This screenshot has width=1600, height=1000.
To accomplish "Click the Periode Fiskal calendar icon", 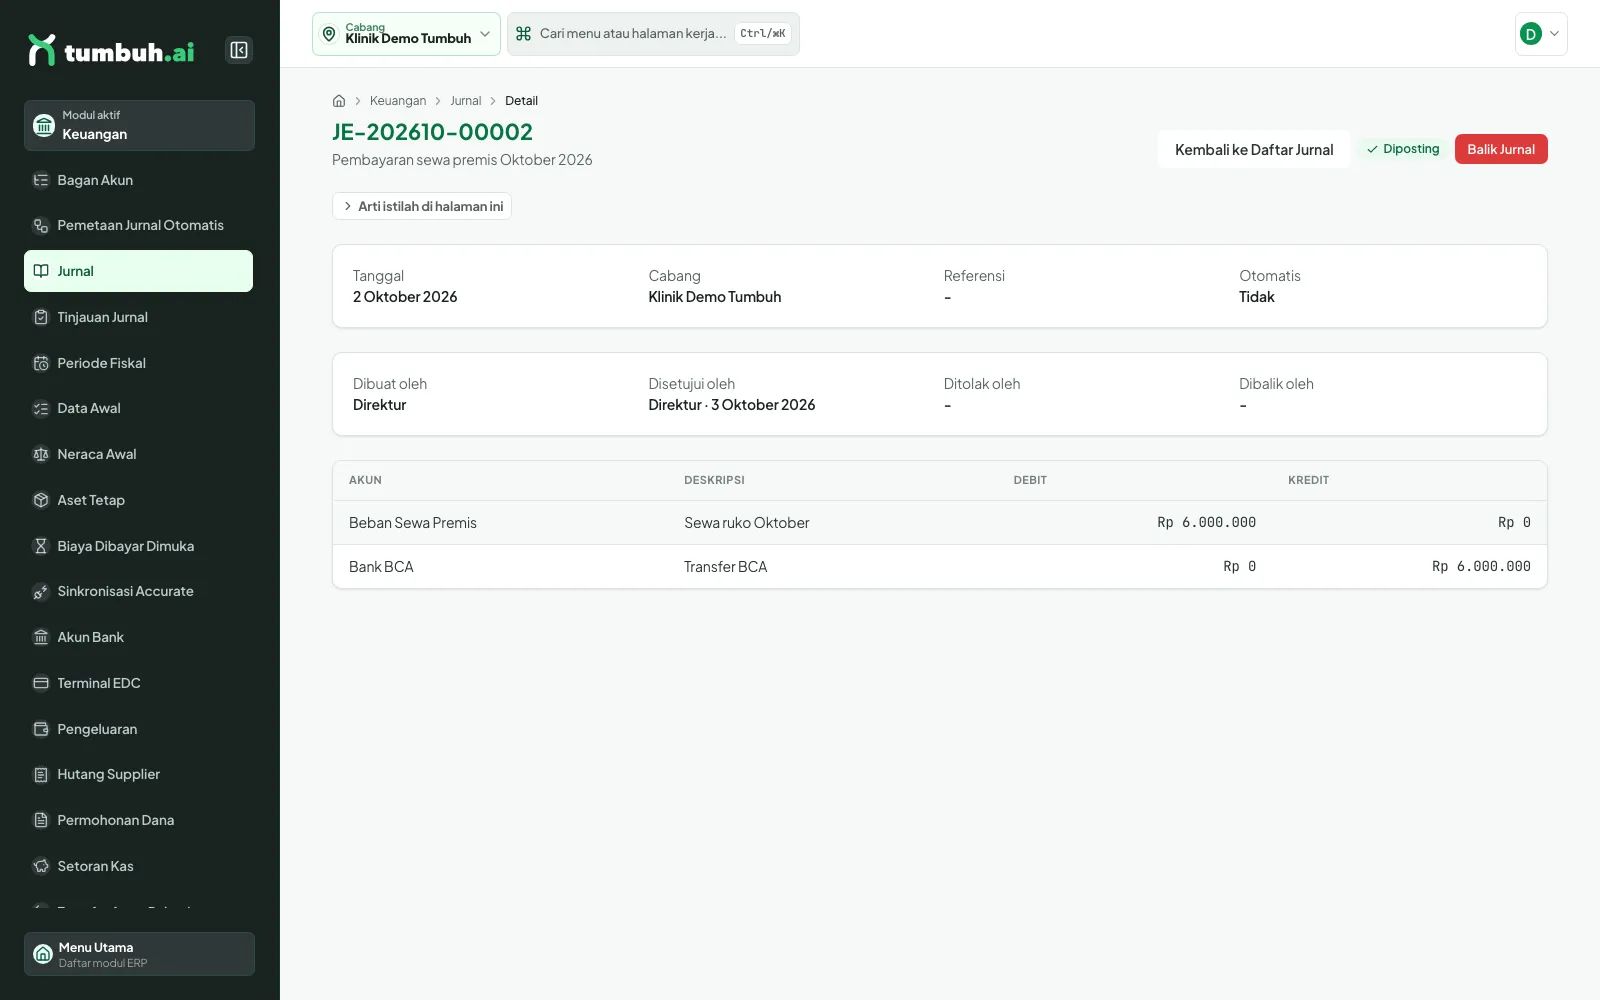I will coord(41,363).
